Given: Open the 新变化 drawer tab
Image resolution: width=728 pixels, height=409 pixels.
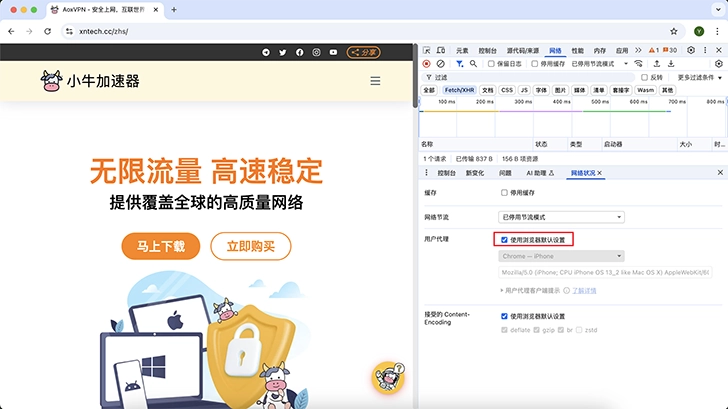Looking at the screenshot, I should click(475, 173).
